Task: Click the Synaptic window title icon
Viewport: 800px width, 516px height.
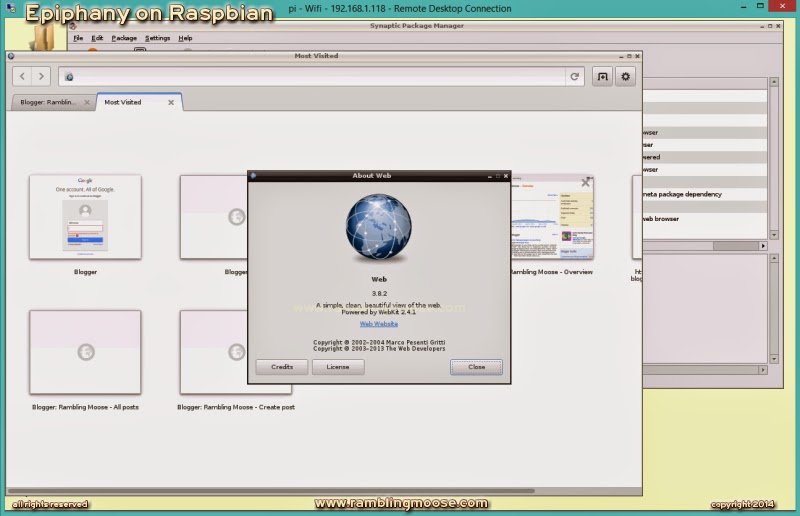Action: coord(73,26)
